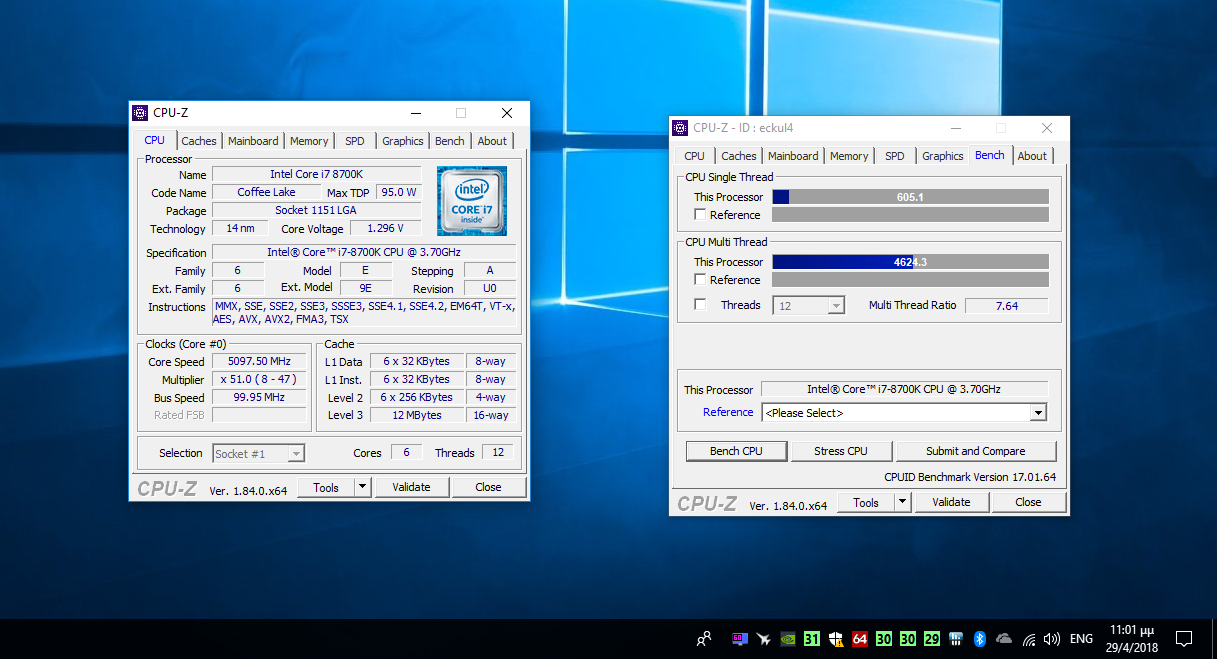Click the Multi Thread Ratio field showing 7.64
Viewport: 1217px width, 659px height.
coord(1007,306)
